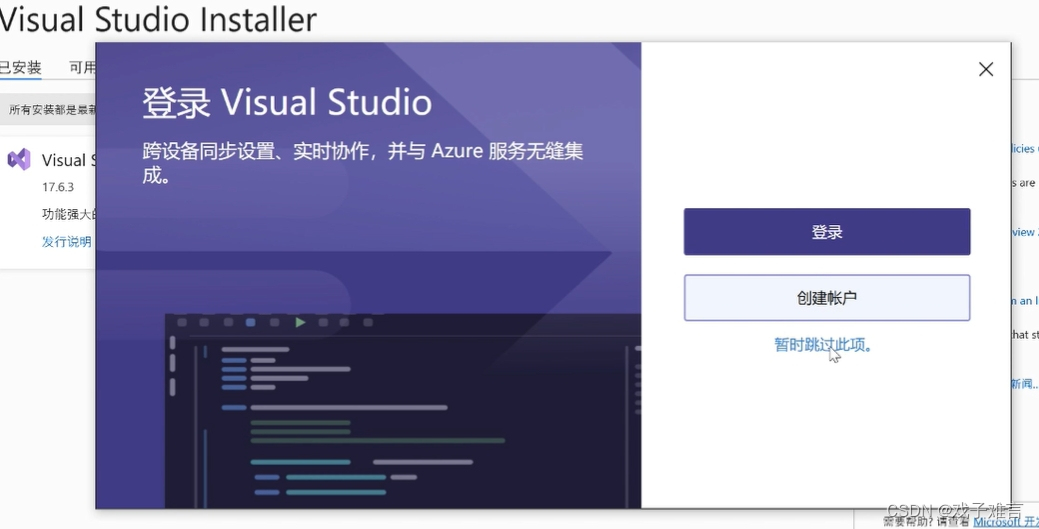Click the 暂时跳过此项 skip link

click(x=823, y=345)
